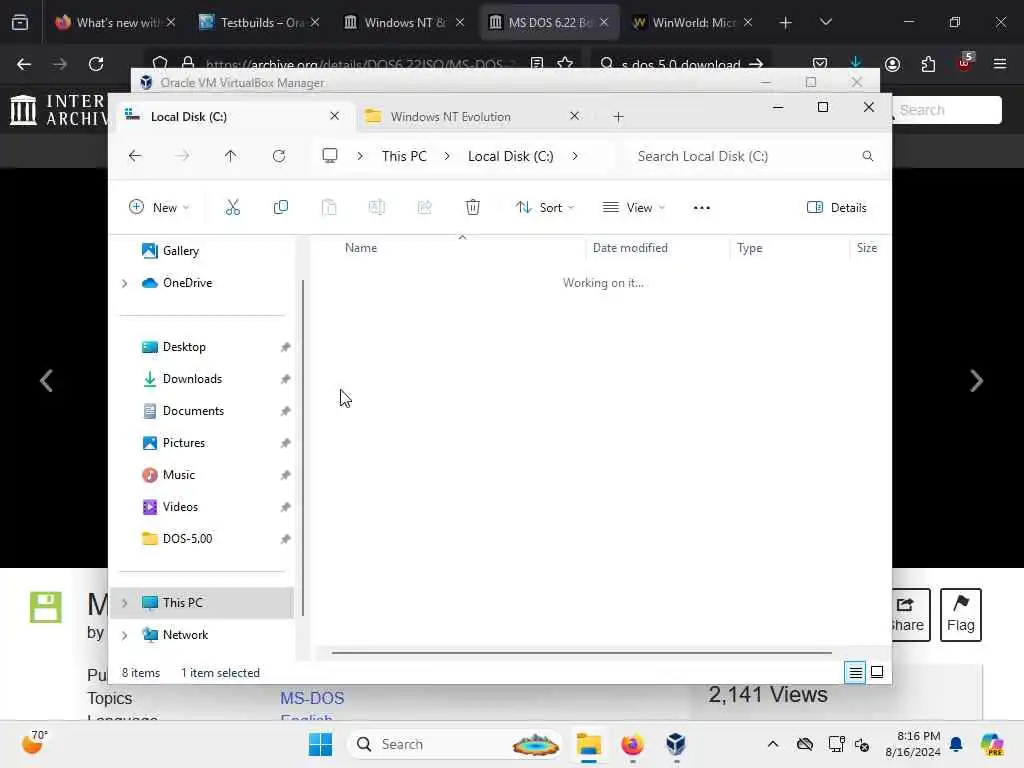Image resolution: width=1024 pixels, height=768 pixels.
Task: Switch to details list view icon in status bar
Action: [x=855, y=672]
